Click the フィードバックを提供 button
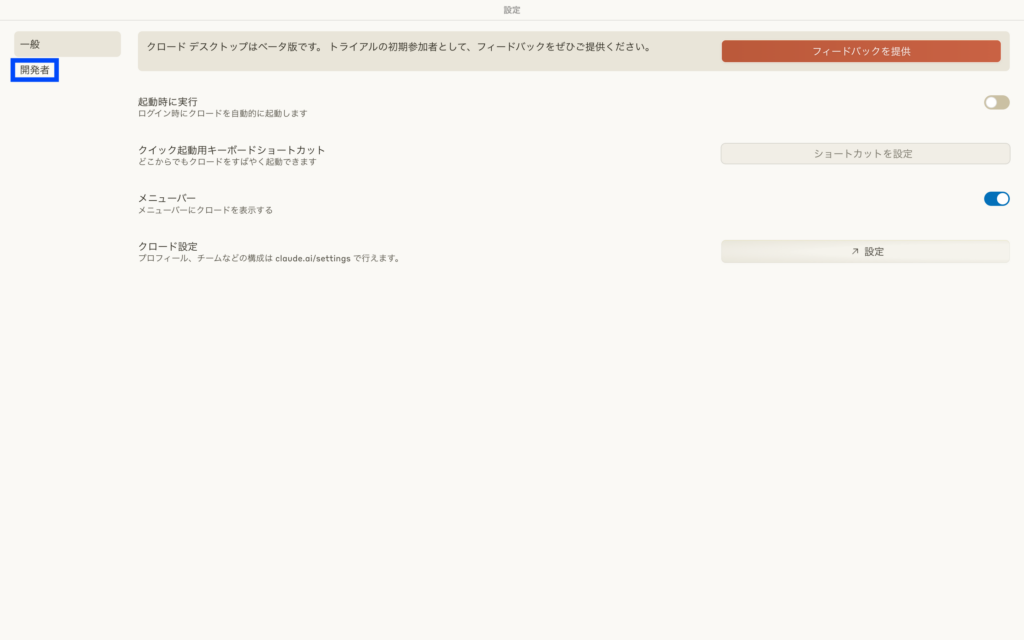Screen dimensions: 1024x640 [x=861, y=51]
